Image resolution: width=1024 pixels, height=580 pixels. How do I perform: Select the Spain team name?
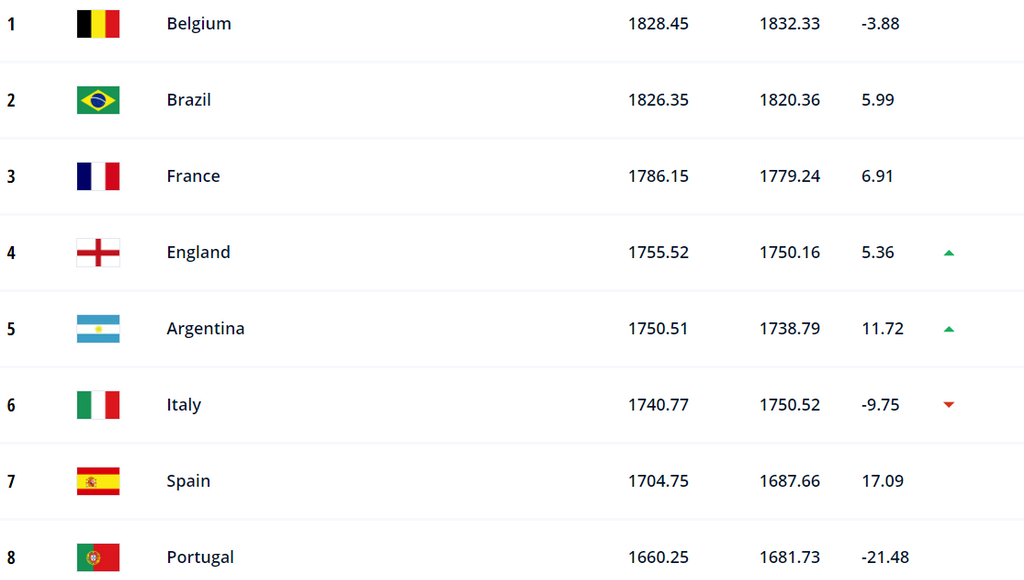click(x=188, y=481)
